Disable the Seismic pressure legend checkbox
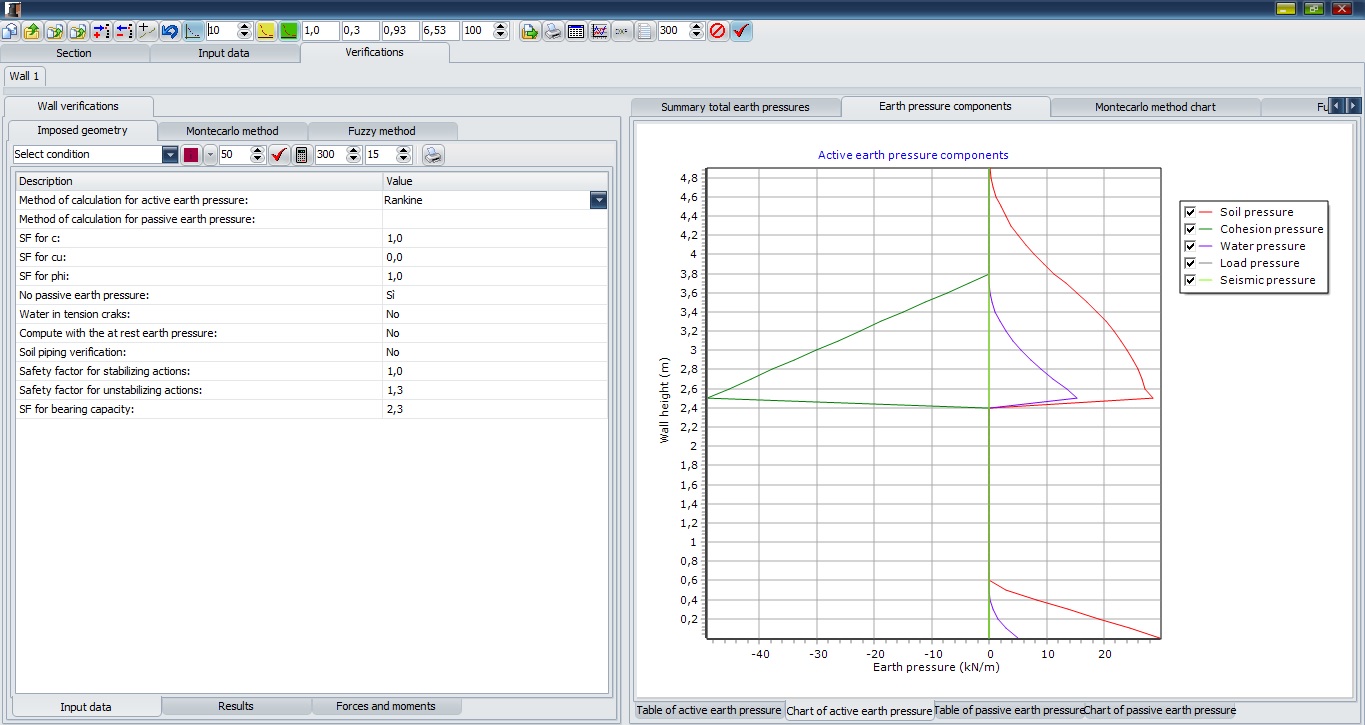The image size is (1365, 725). [1190, 280]
